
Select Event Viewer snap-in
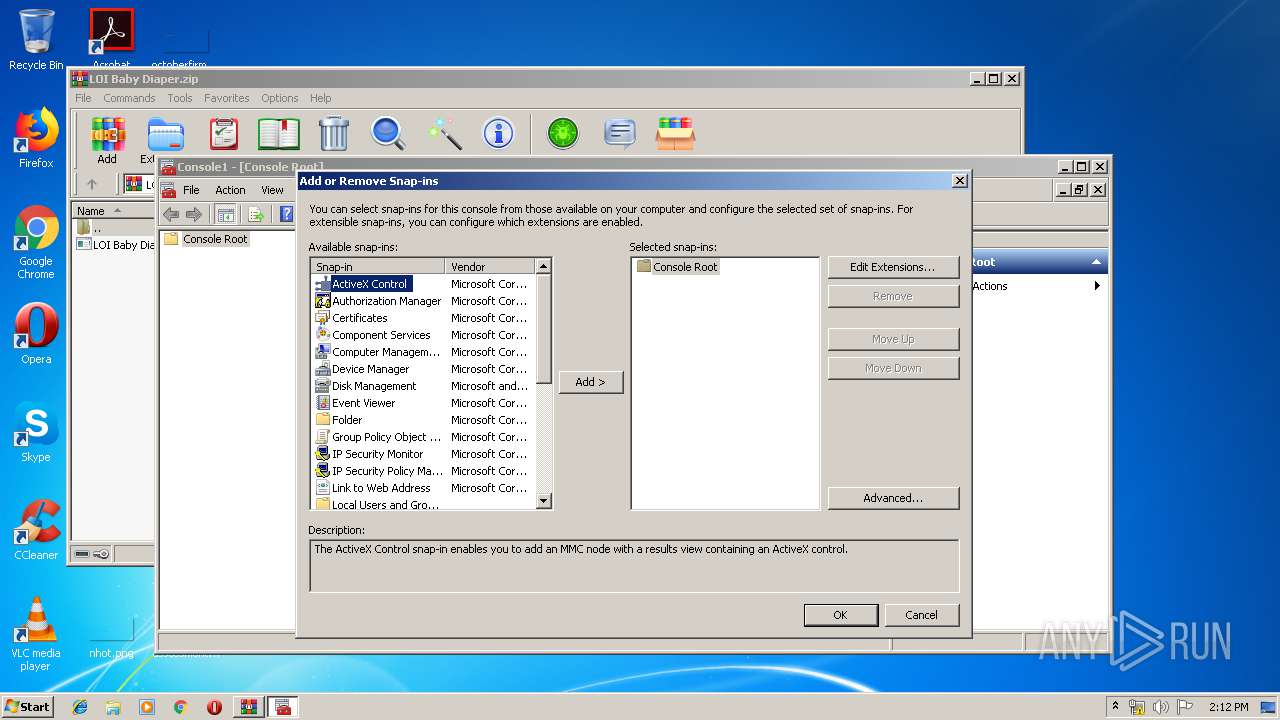(x=423, y=403)
